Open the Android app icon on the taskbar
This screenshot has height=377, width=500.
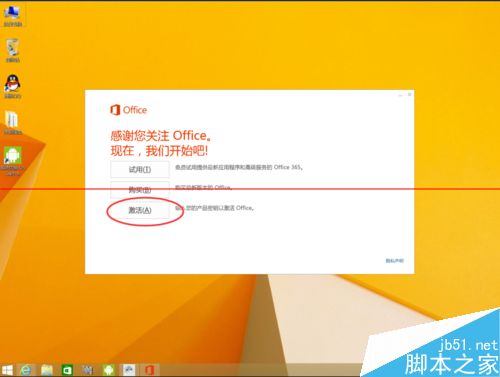click(x=109, y=370)
